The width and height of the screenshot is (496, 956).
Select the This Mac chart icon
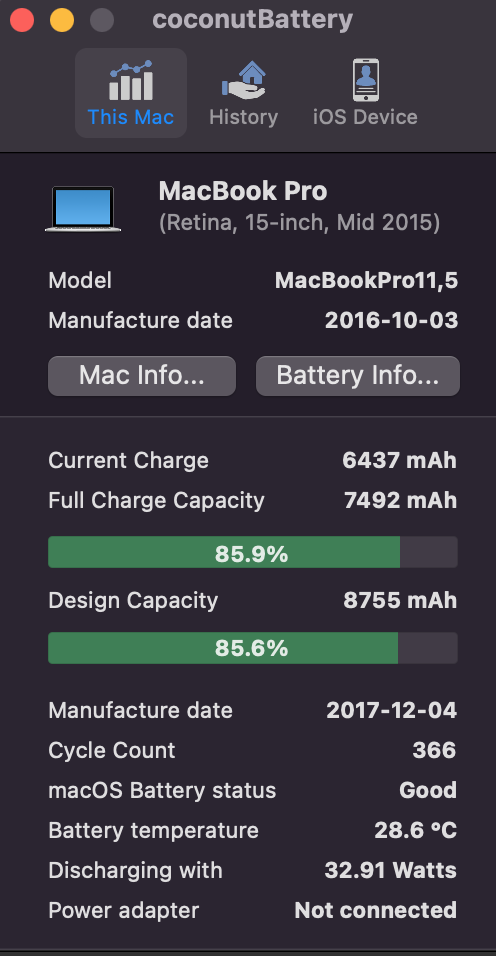click(x=131, y=80)
